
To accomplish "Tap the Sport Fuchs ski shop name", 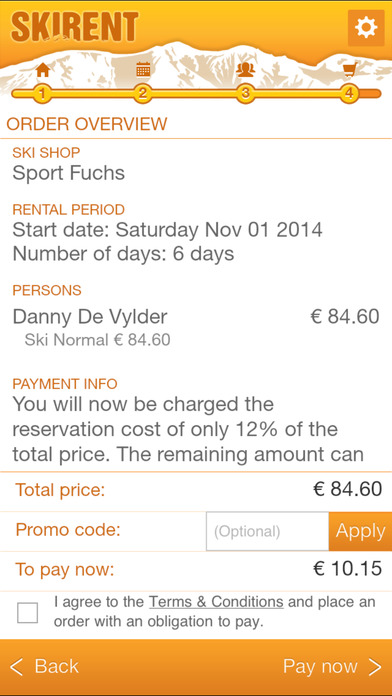I will (69, 173).
